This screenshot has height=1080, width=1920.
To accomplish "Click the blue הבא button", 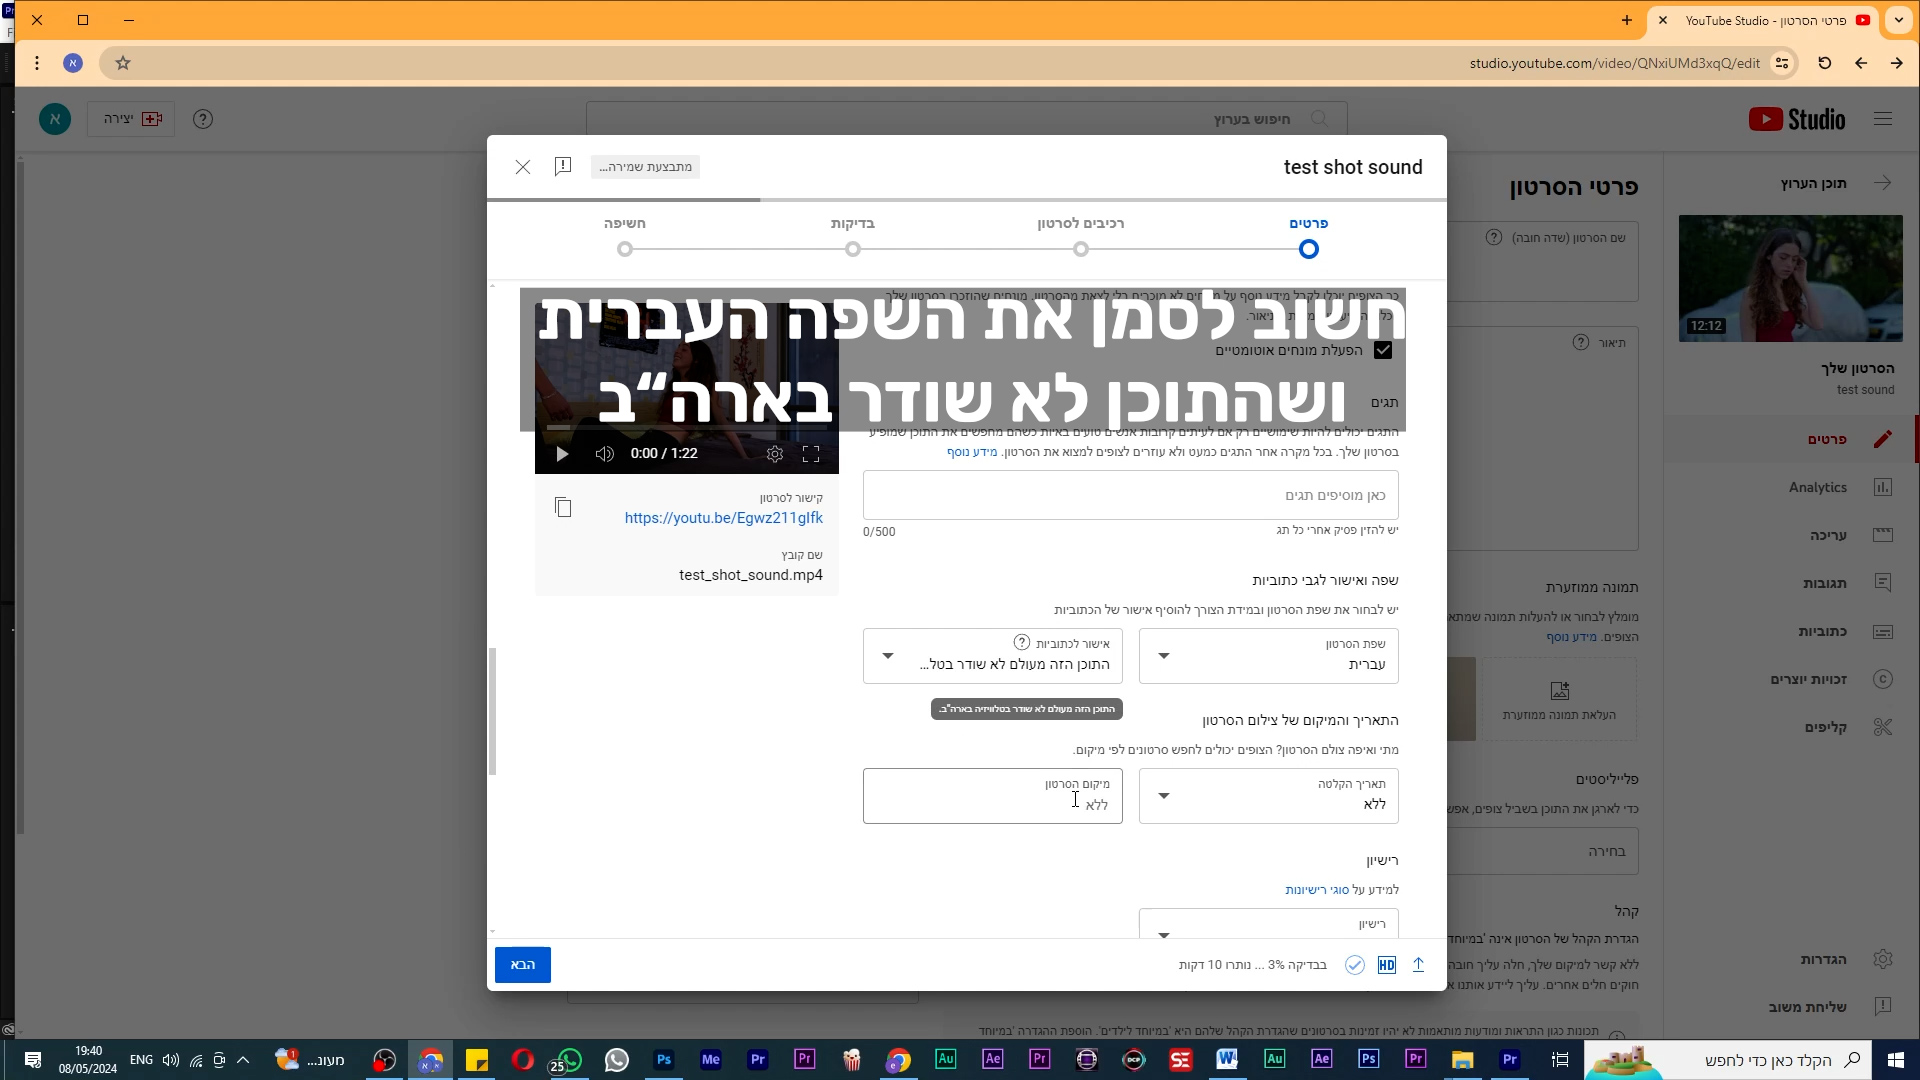I will click(523, 965).
